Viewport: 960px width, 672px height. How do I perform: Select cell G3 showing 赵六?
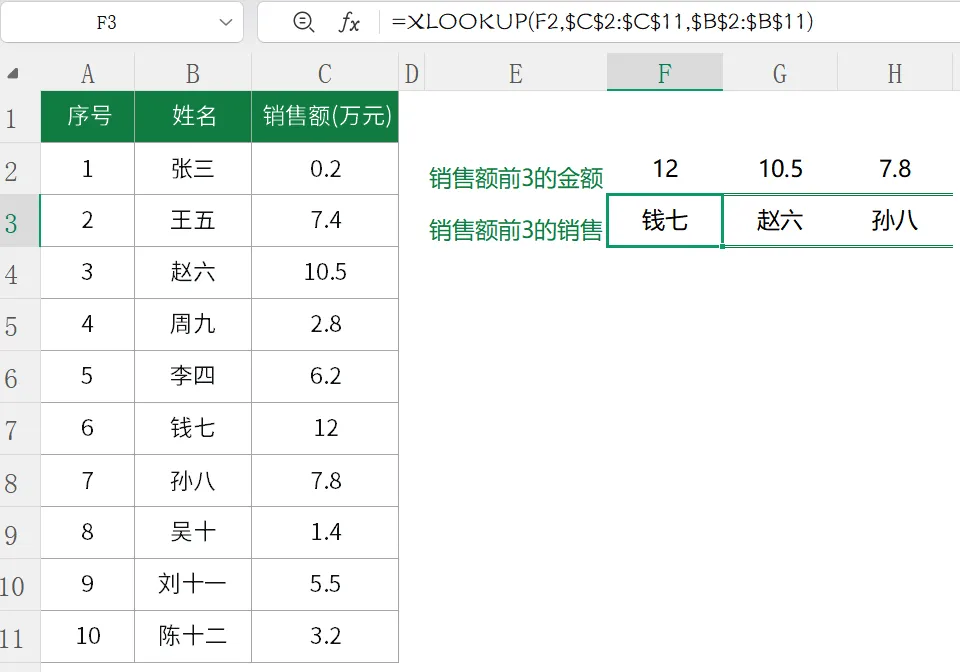780,221
